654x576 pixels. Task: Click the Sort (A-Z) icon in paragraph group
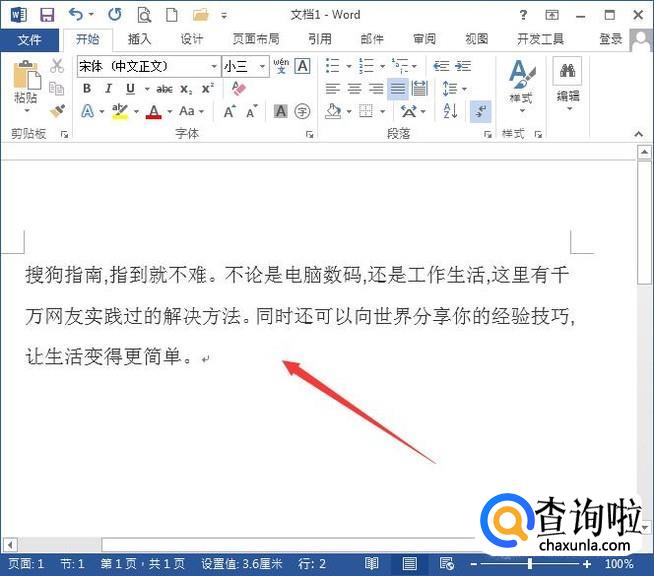(x=450, y=111)
